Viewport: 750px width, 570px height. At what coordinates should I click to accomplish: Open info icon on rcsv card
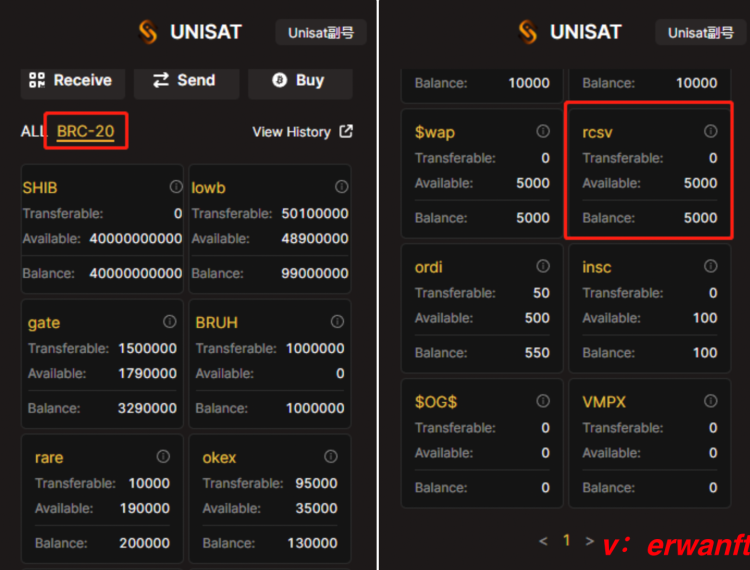711,131
